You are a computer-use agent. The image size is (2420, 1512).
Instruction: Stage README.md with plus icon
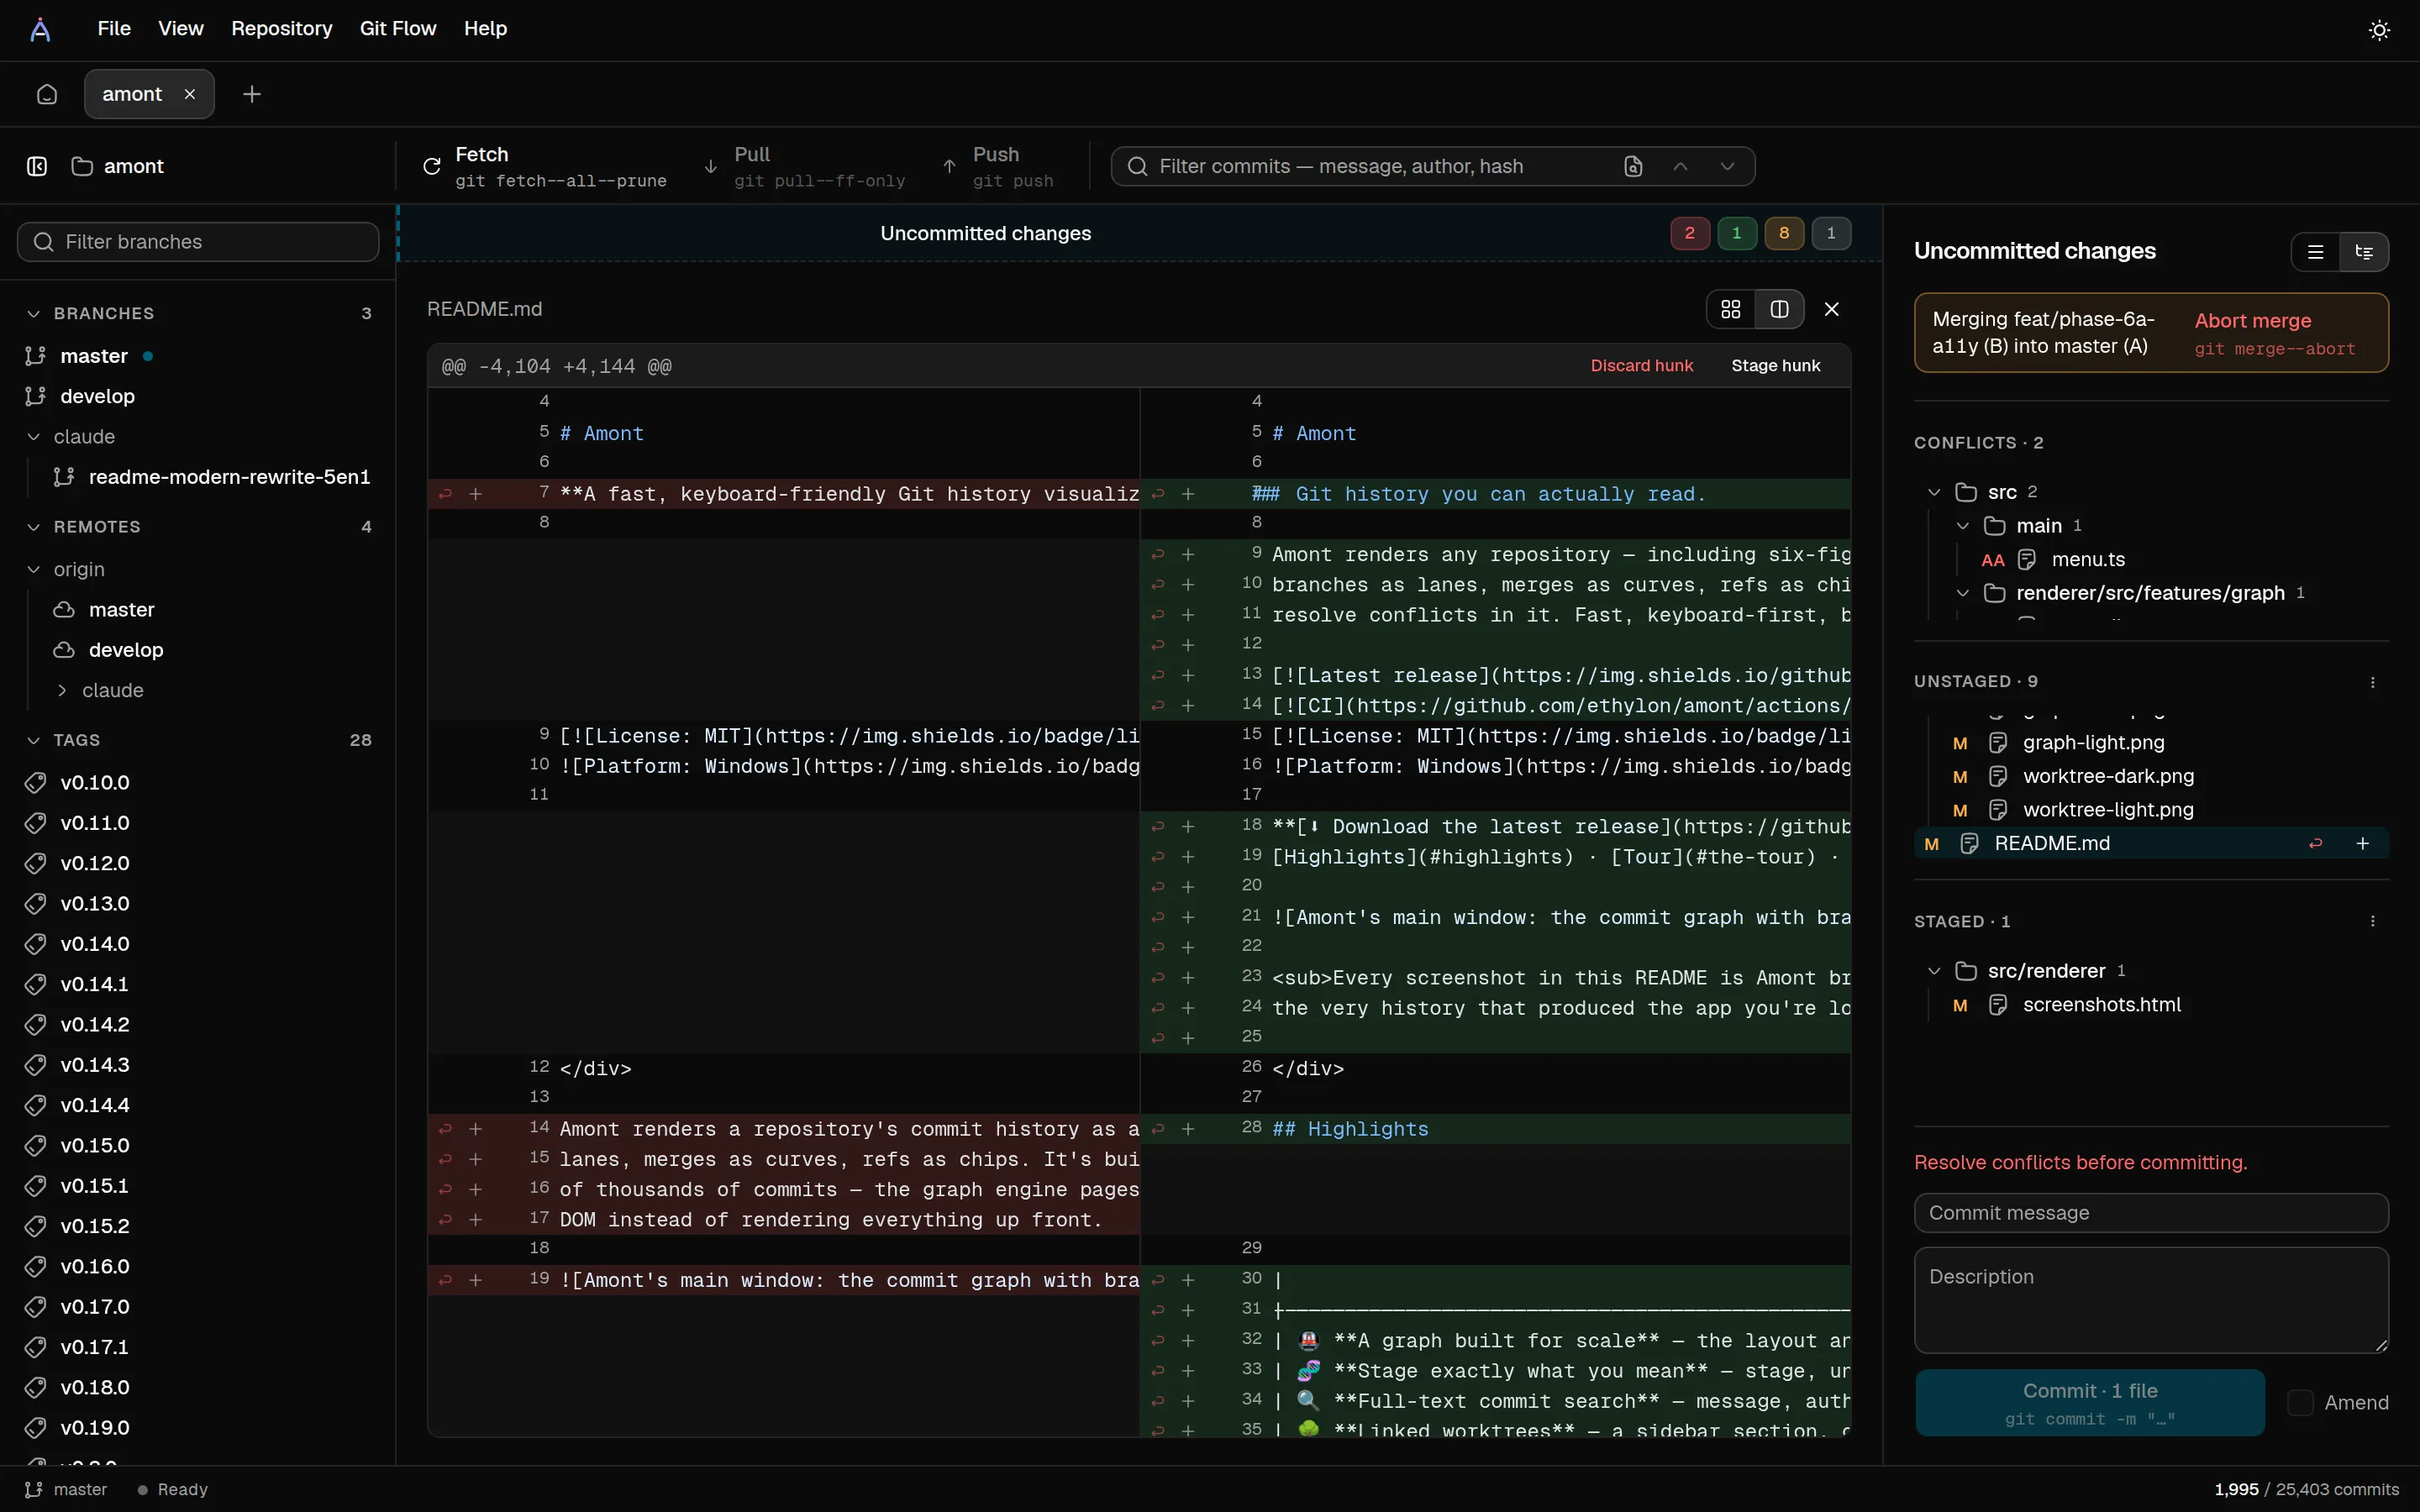[x=2363, y=844]
